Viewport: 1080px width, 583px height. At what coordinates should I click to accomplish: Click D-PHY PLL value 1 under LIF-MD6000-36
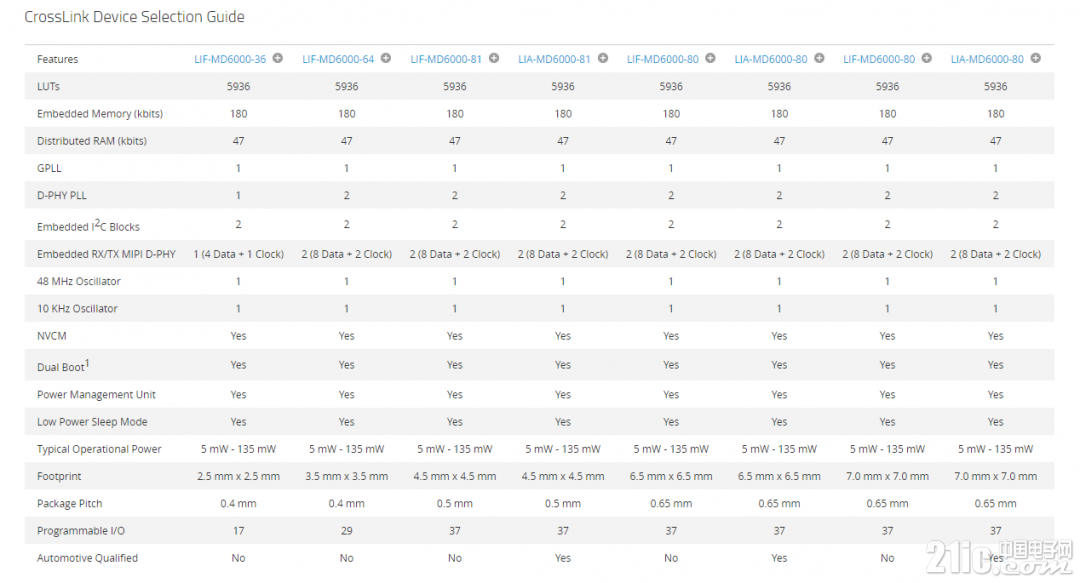238,196
